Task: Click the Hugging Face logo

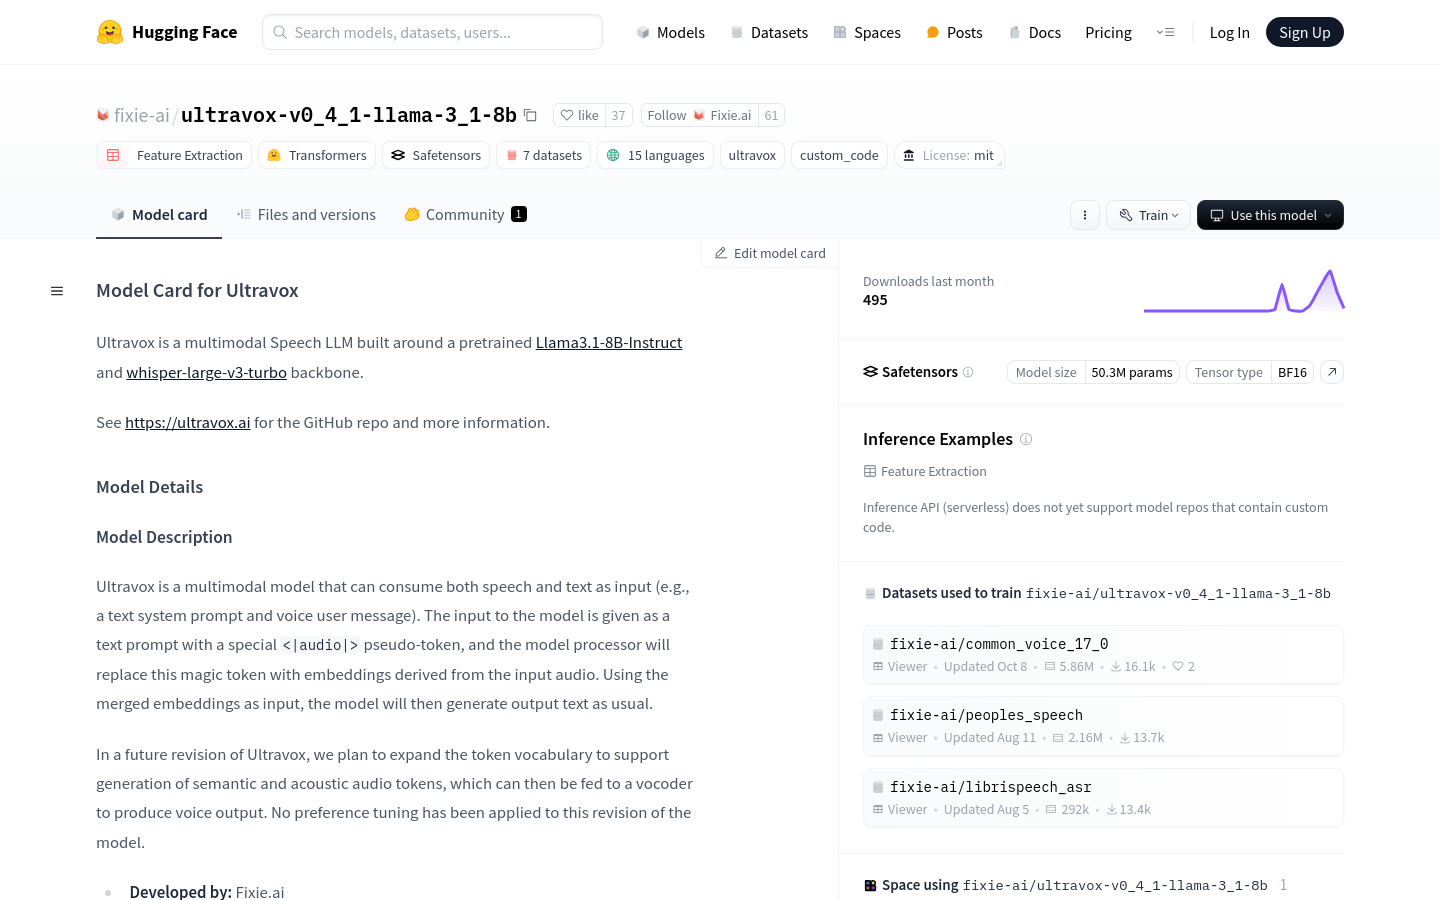Action: point(167,32)
